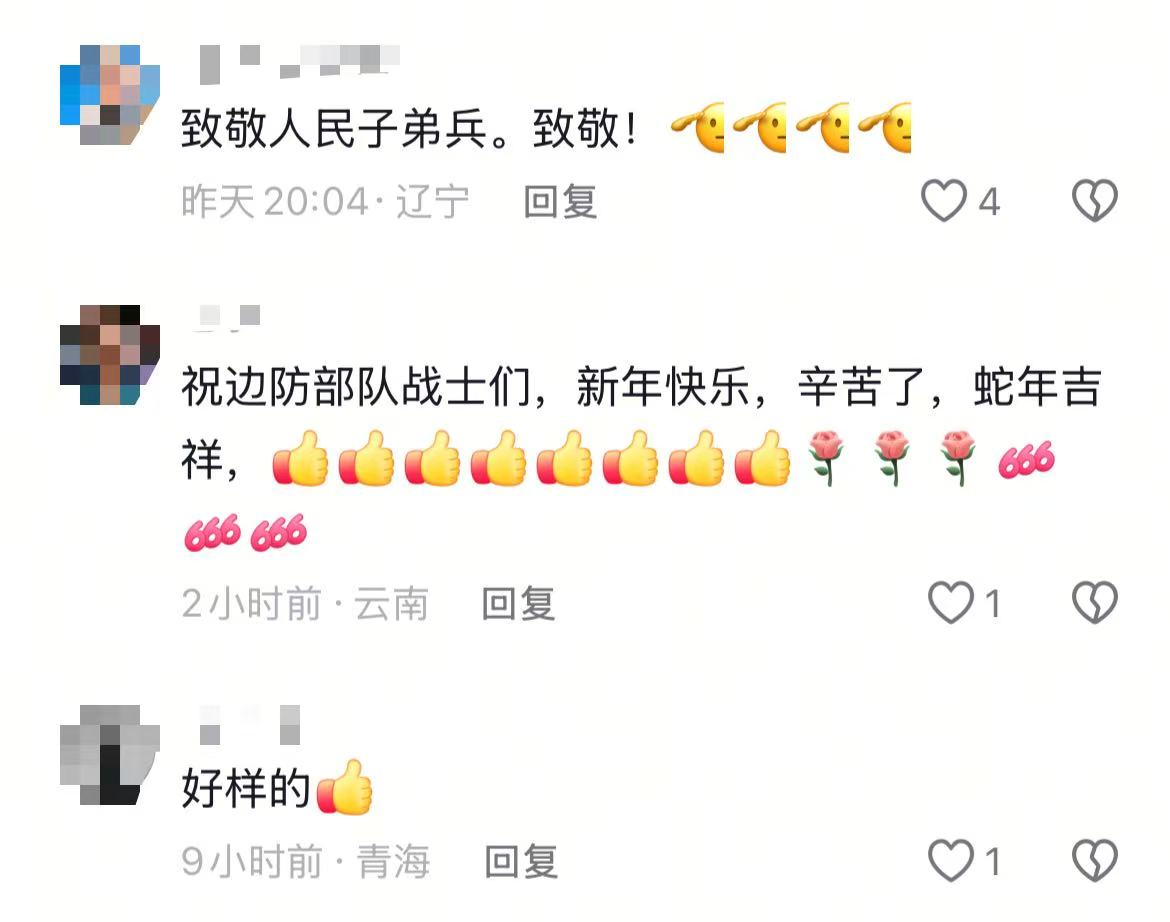Select the 好样的 comment text
This screenshot has height=922, width=1170.
[277, 788]
